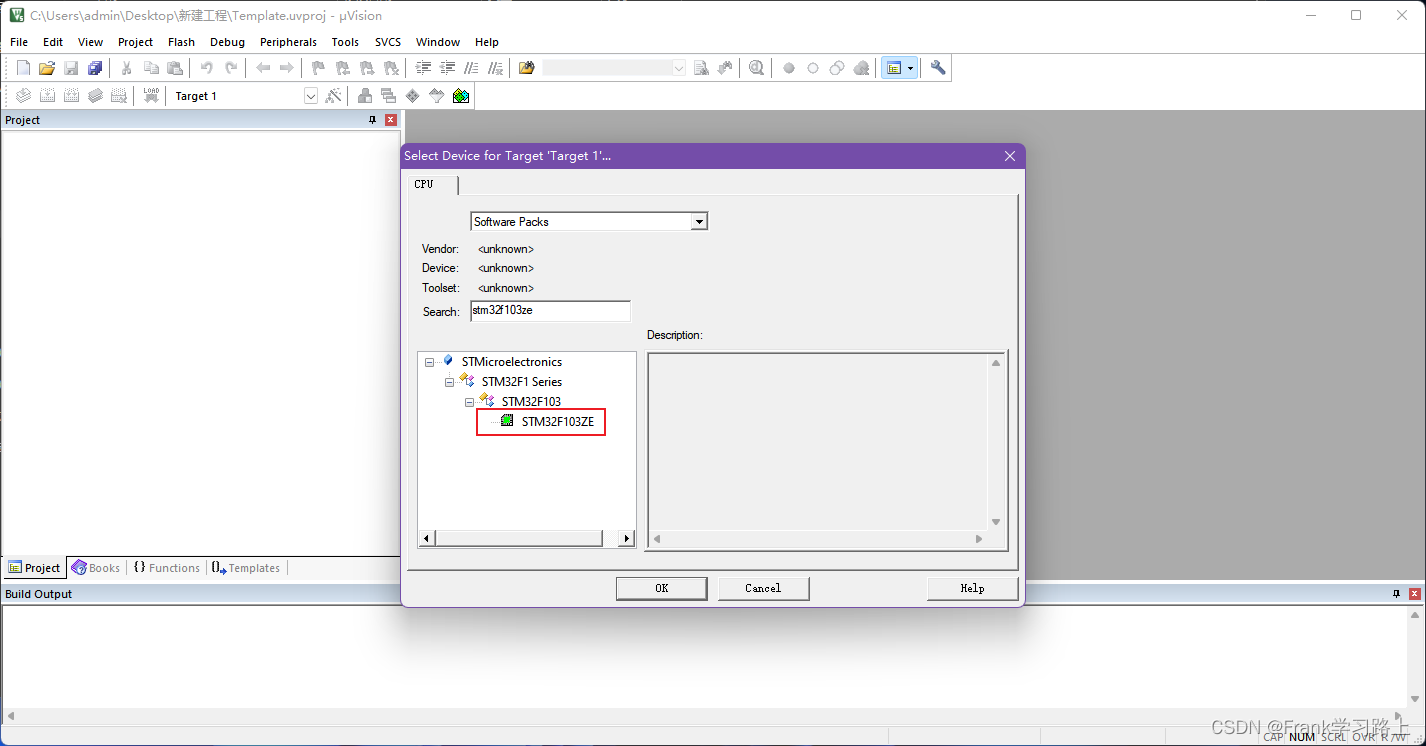Viewport: 1426px width, 746px height.
Task: Open the find text combo box dropdown
Action: (679, 68)
